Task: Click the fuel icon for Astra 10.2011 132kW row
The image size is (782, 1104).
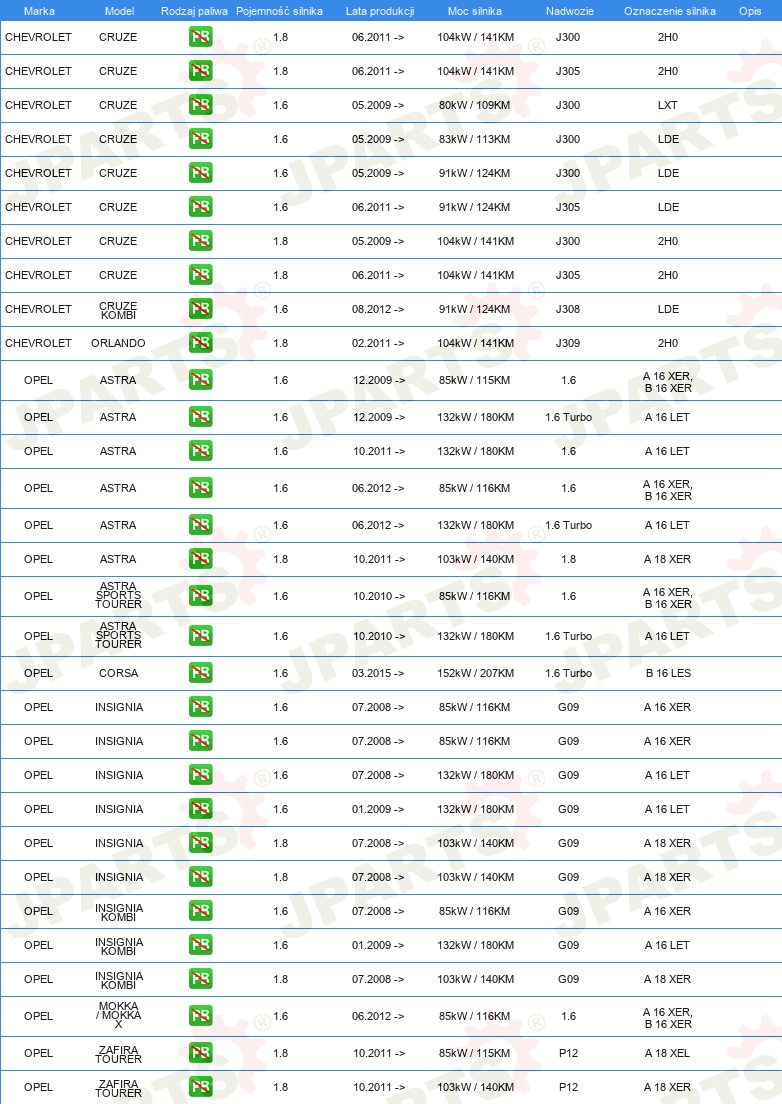Action: [x=201, y=451]
